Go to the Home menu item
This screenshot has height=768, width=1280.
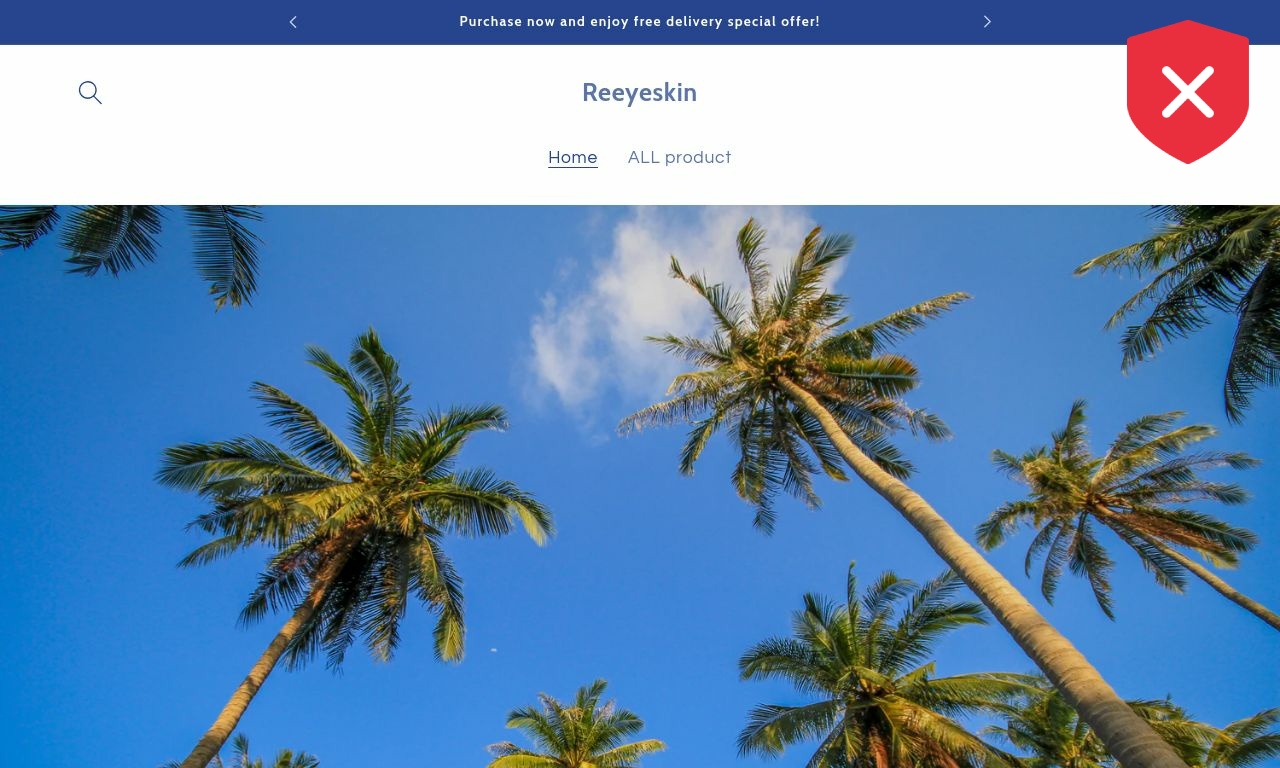[573, 158]
